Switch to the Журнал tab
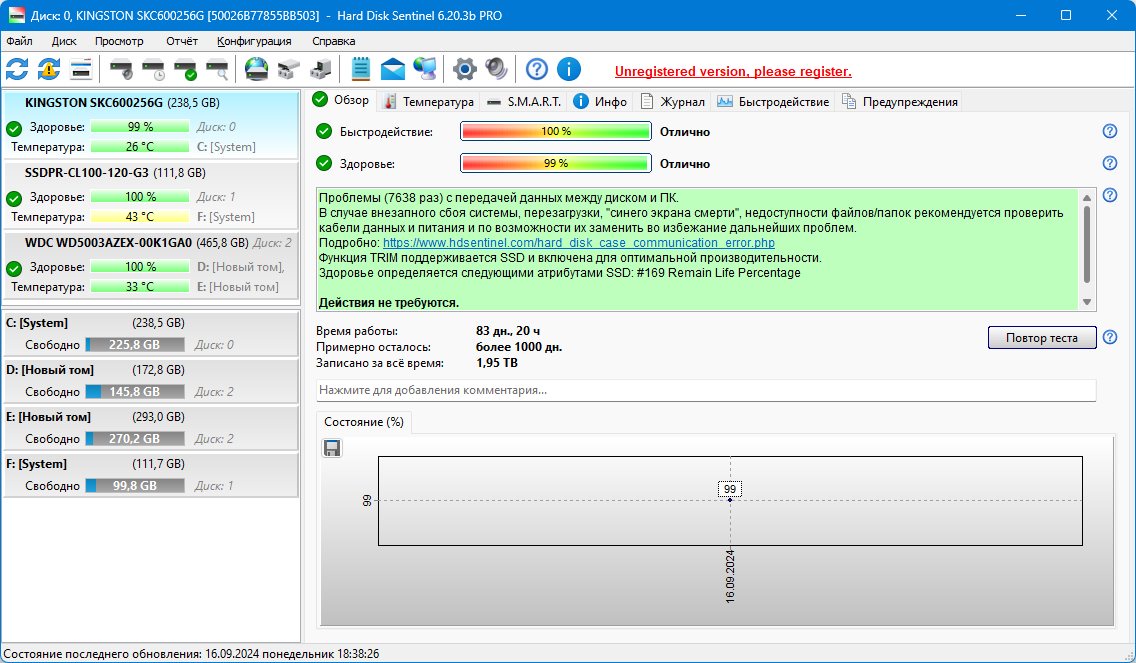The height and width of the screenshot is (663, 1136). point(672,101)
